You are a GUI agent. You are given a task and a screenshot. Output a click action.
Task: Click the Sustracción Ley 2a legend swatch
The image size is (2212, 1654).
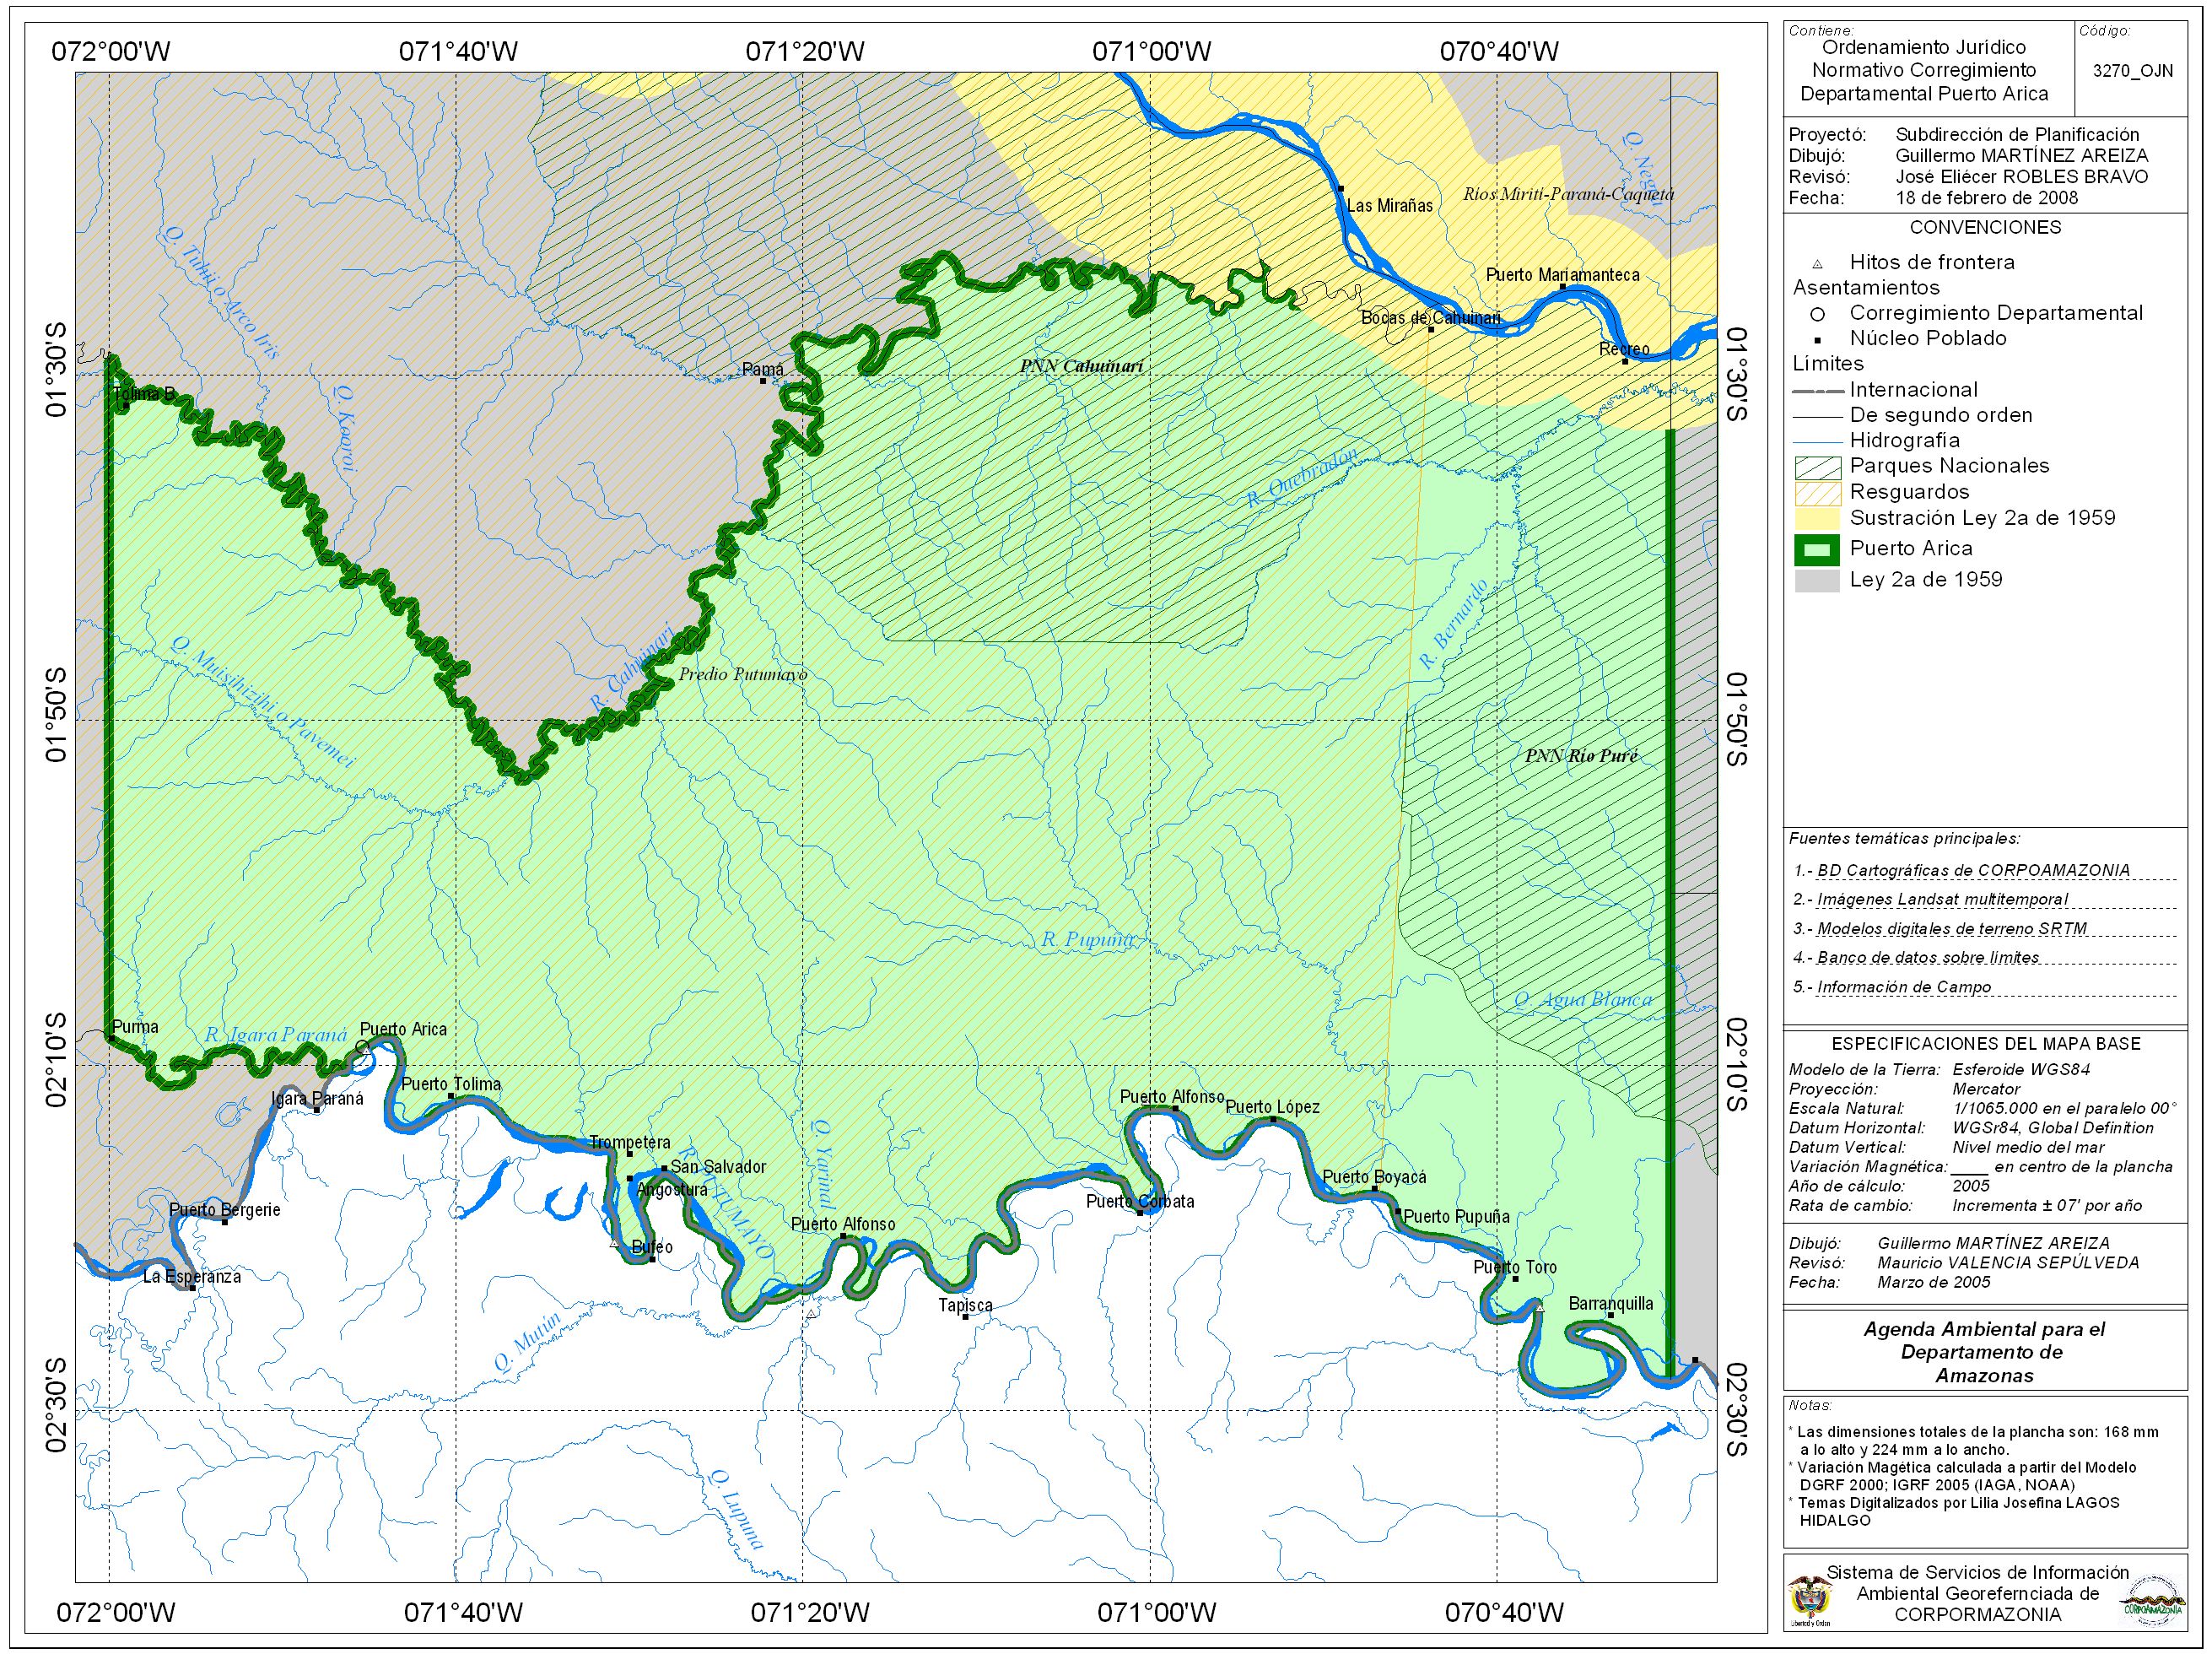[1817, 518]
